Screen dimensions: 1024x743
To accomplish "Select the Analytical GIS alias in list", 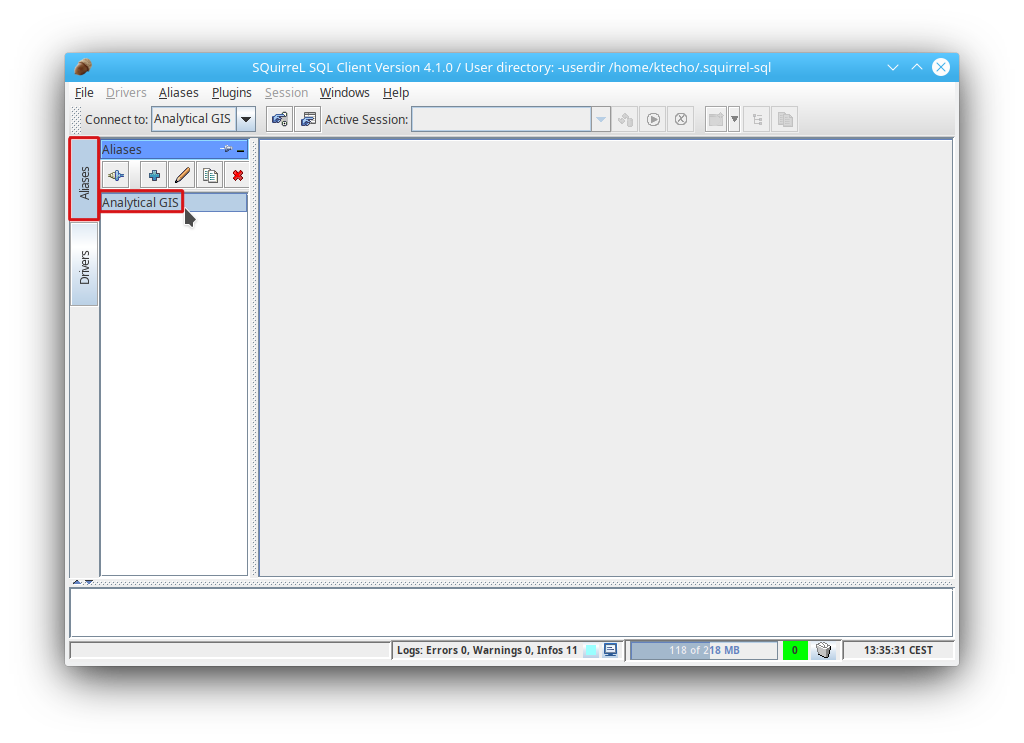I will (174, 202).
